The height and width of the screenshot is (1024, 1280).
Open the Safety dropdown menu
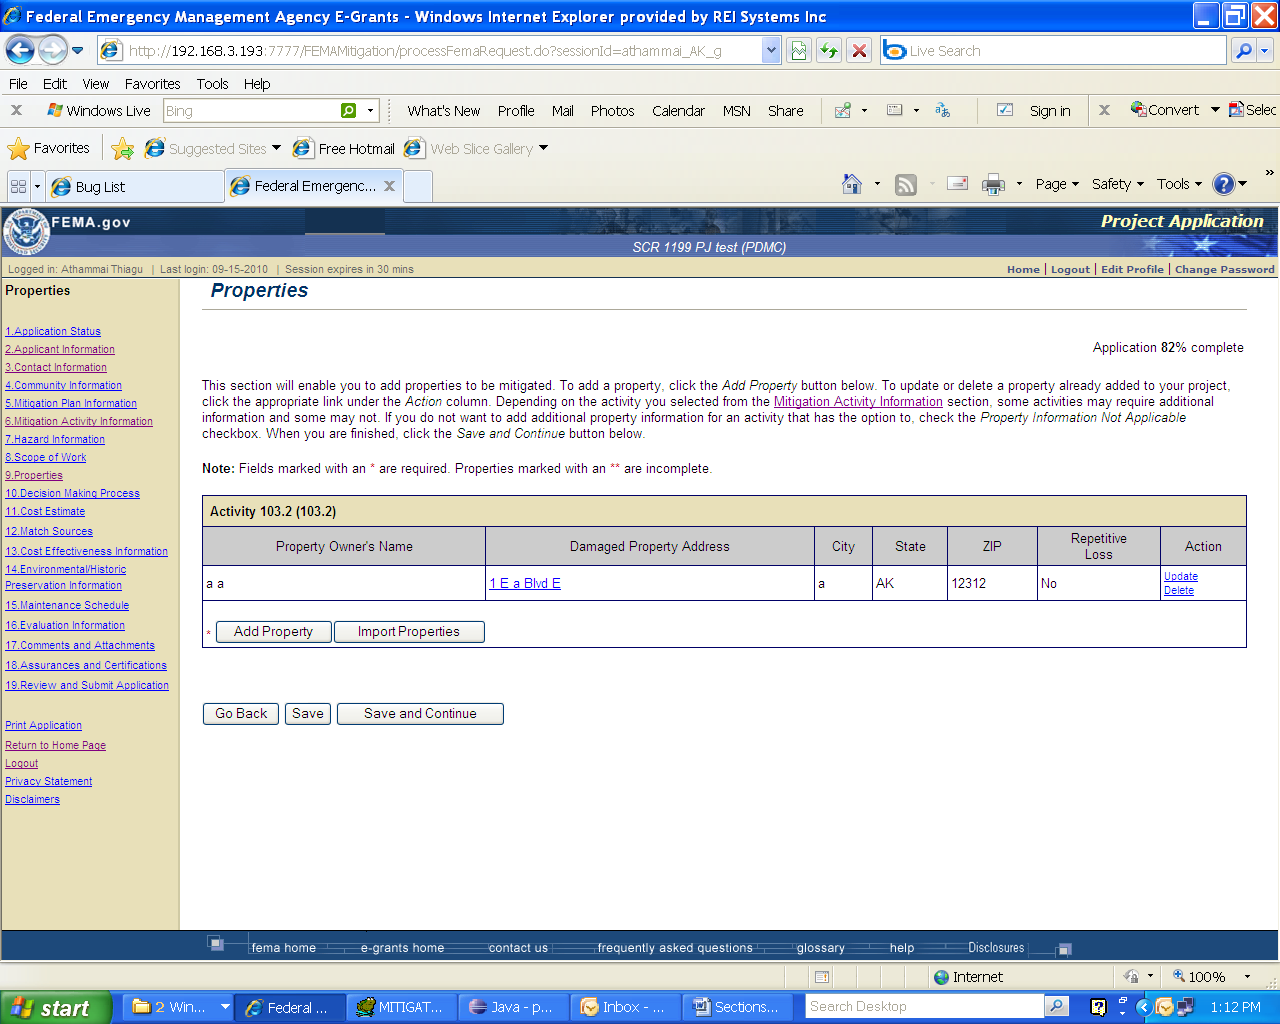pos(1117,184)
